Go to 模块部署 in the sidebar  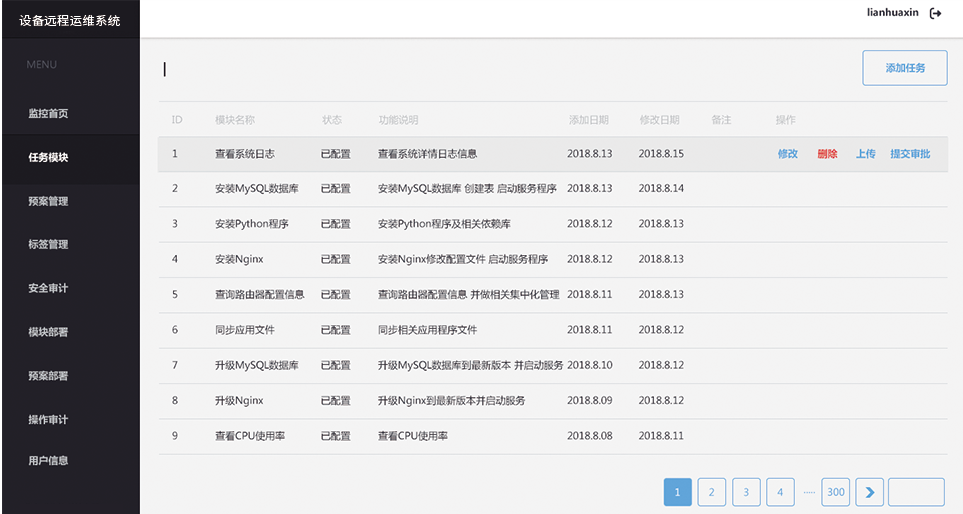(x=48, y=332)
